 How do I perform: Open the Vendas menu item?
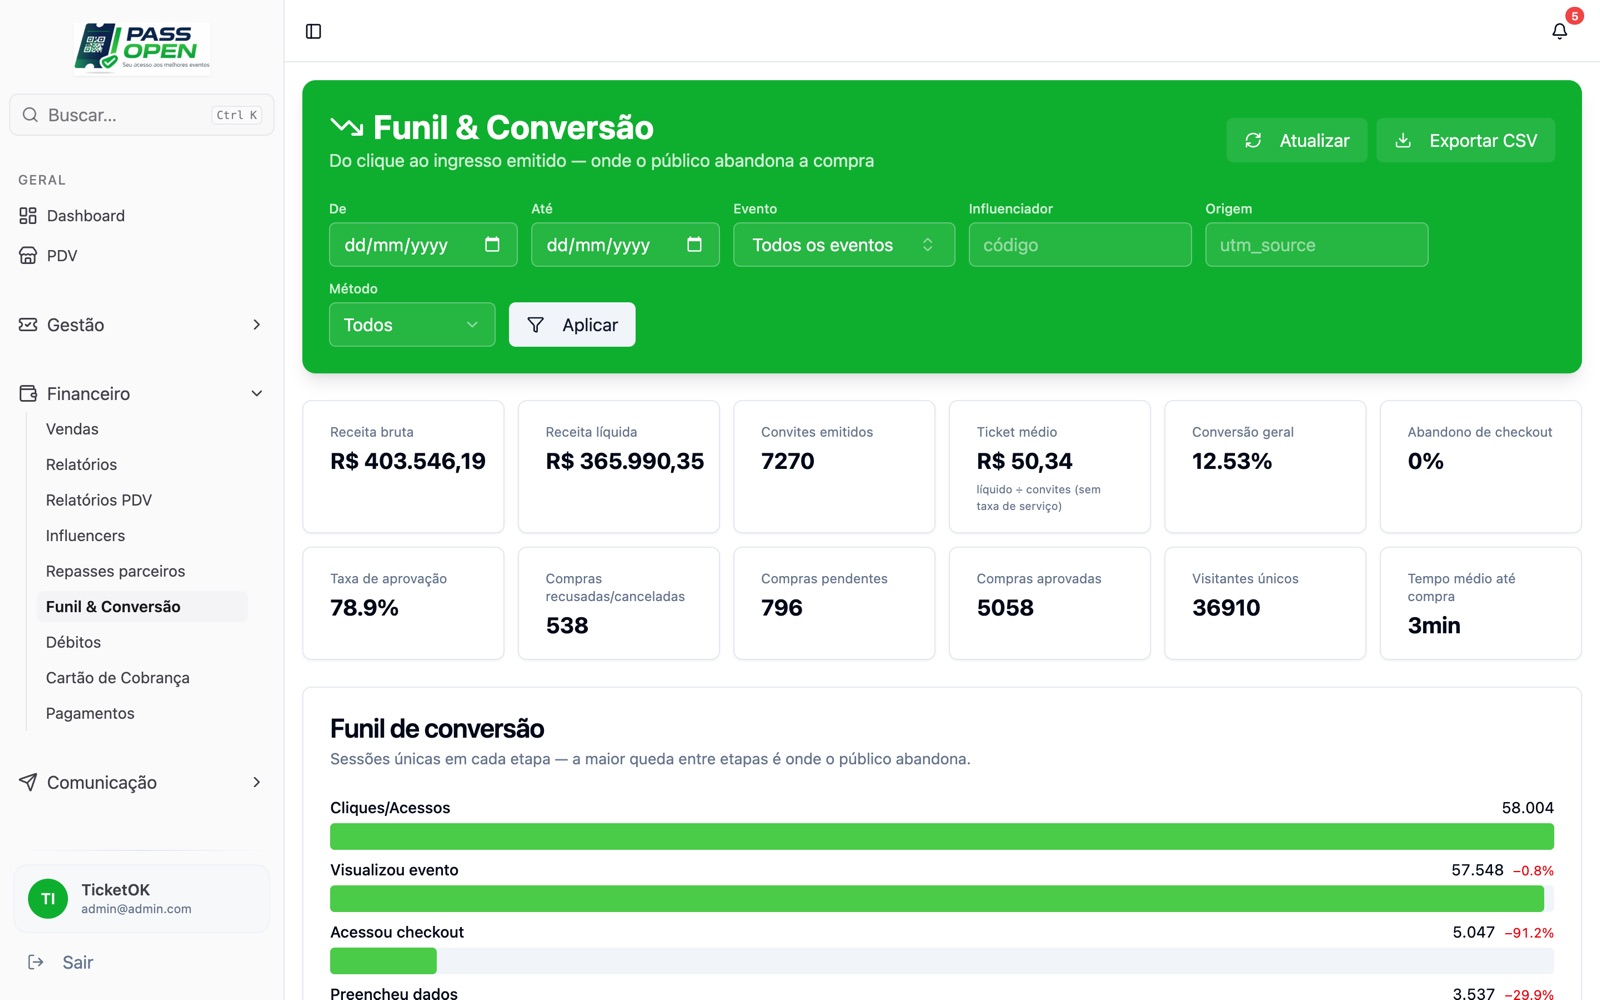(72, 429)
